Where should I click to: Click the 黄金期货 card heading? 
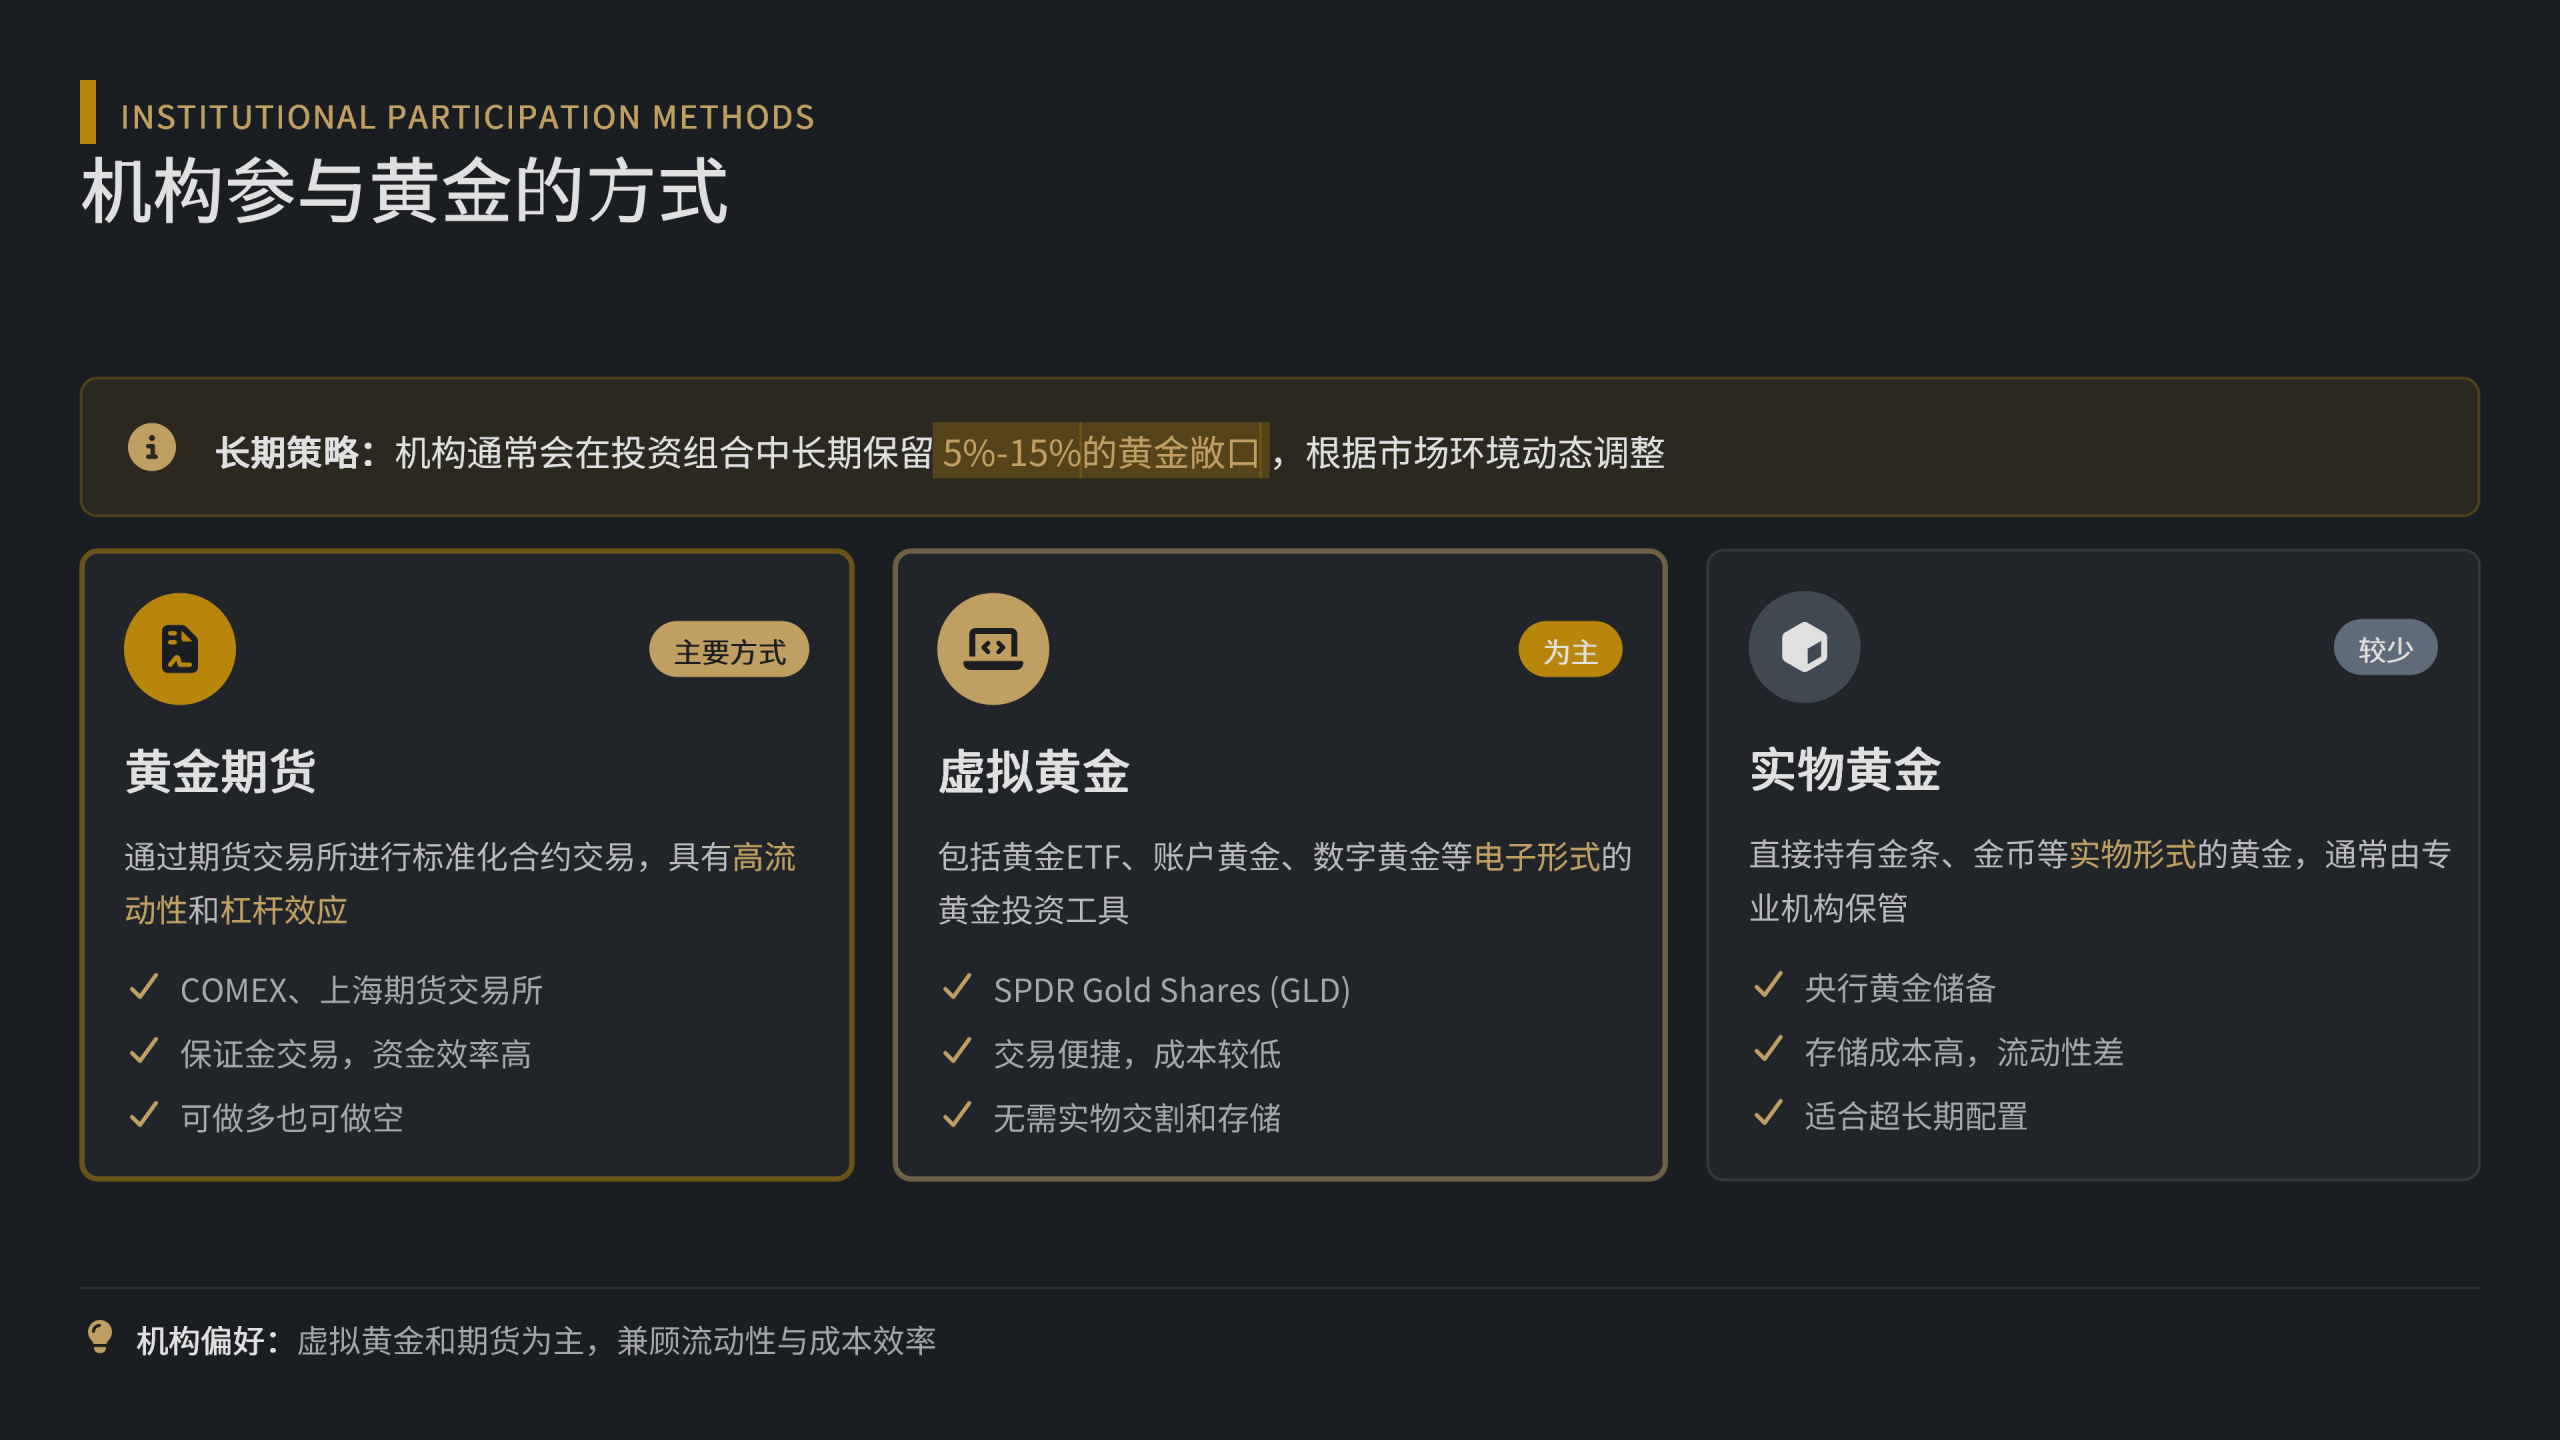click(x=221, y=772)
